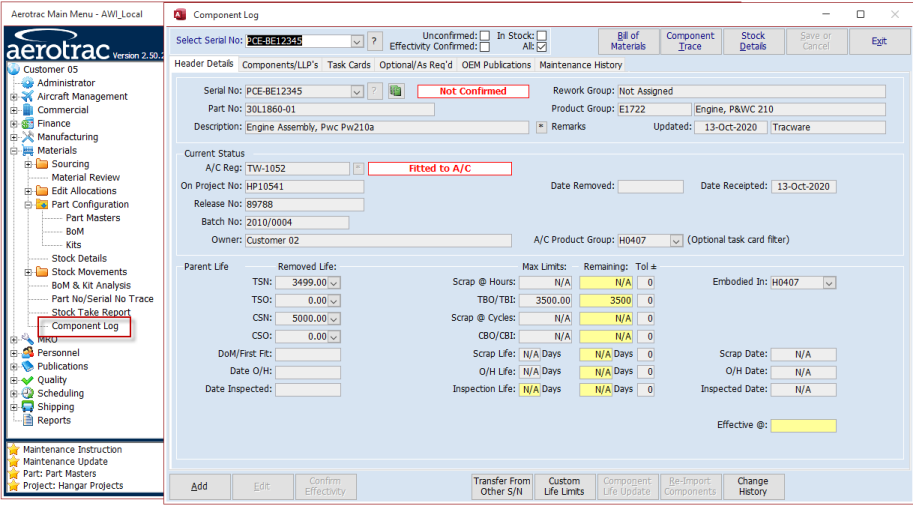Click the yellow Effective @ field
Image resolution: width=913 pixels, height=505 pixels.
click(x=803, y=426)
